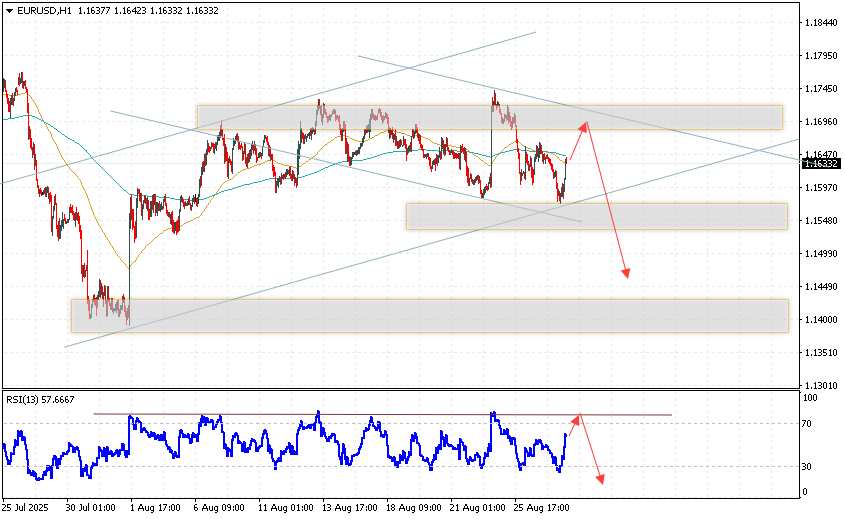Image resolution: width=845 pixels, height=519 pixels.
Task: Click the 25 Jul 2025 date label
Action: click(x=25, y=508)
